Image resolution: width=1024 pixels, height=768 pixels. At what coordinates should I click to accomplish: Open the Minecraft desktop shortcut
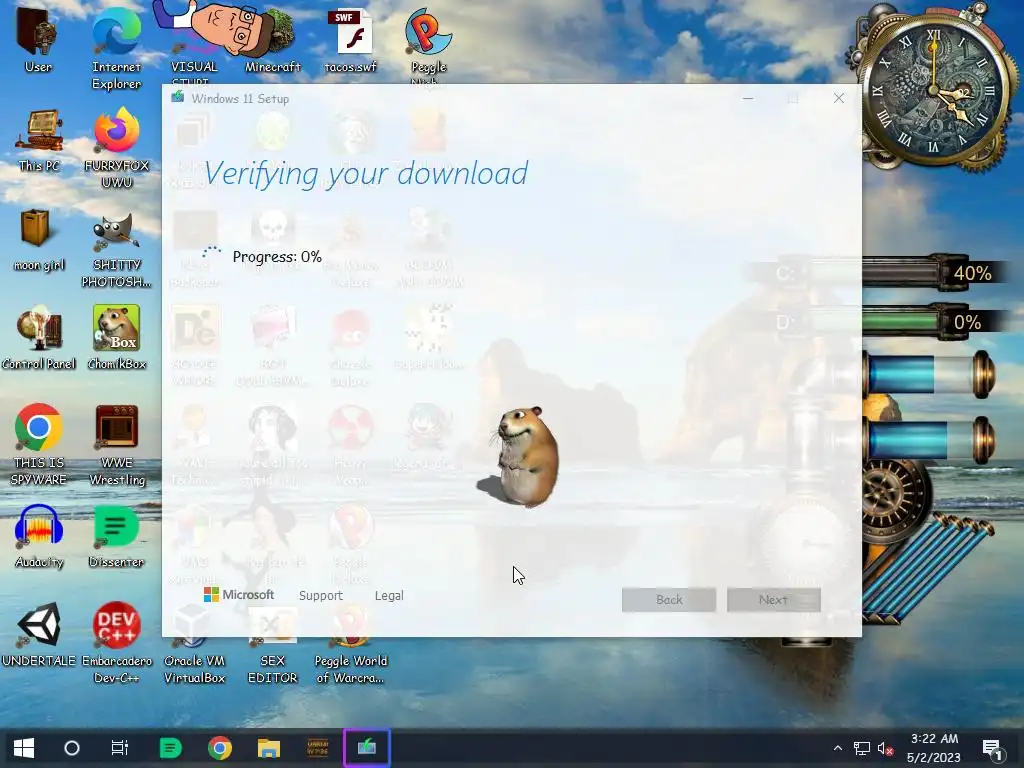(272, 39)
